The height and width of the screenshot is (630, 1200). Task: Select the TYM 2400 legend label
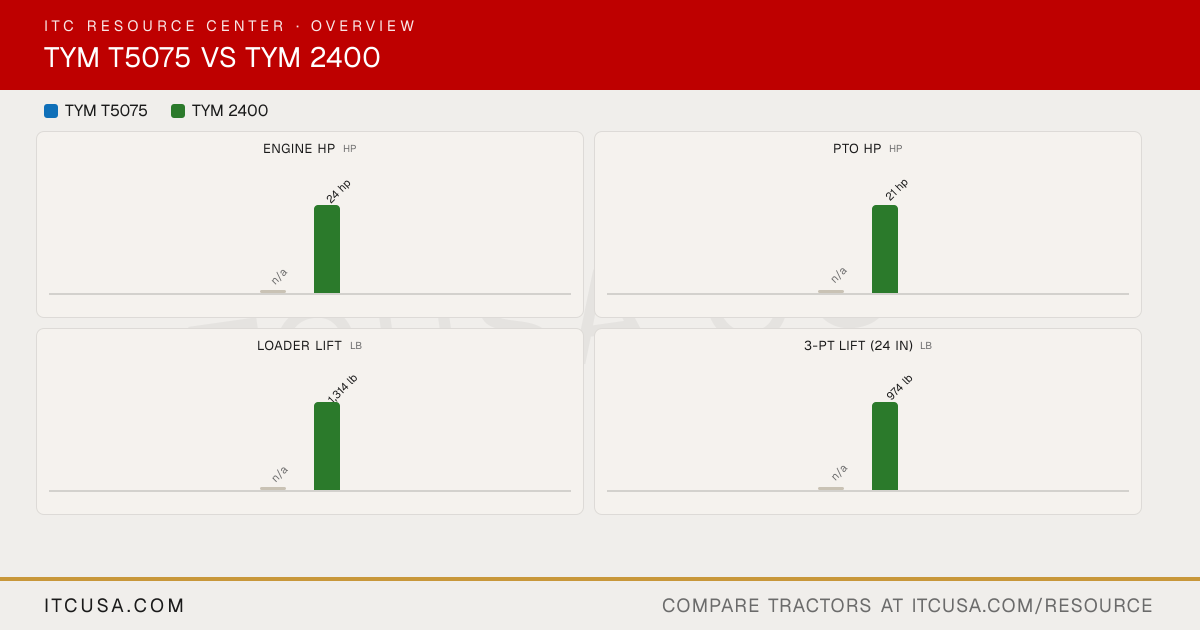pyautogui.click(x=230, y=111)
